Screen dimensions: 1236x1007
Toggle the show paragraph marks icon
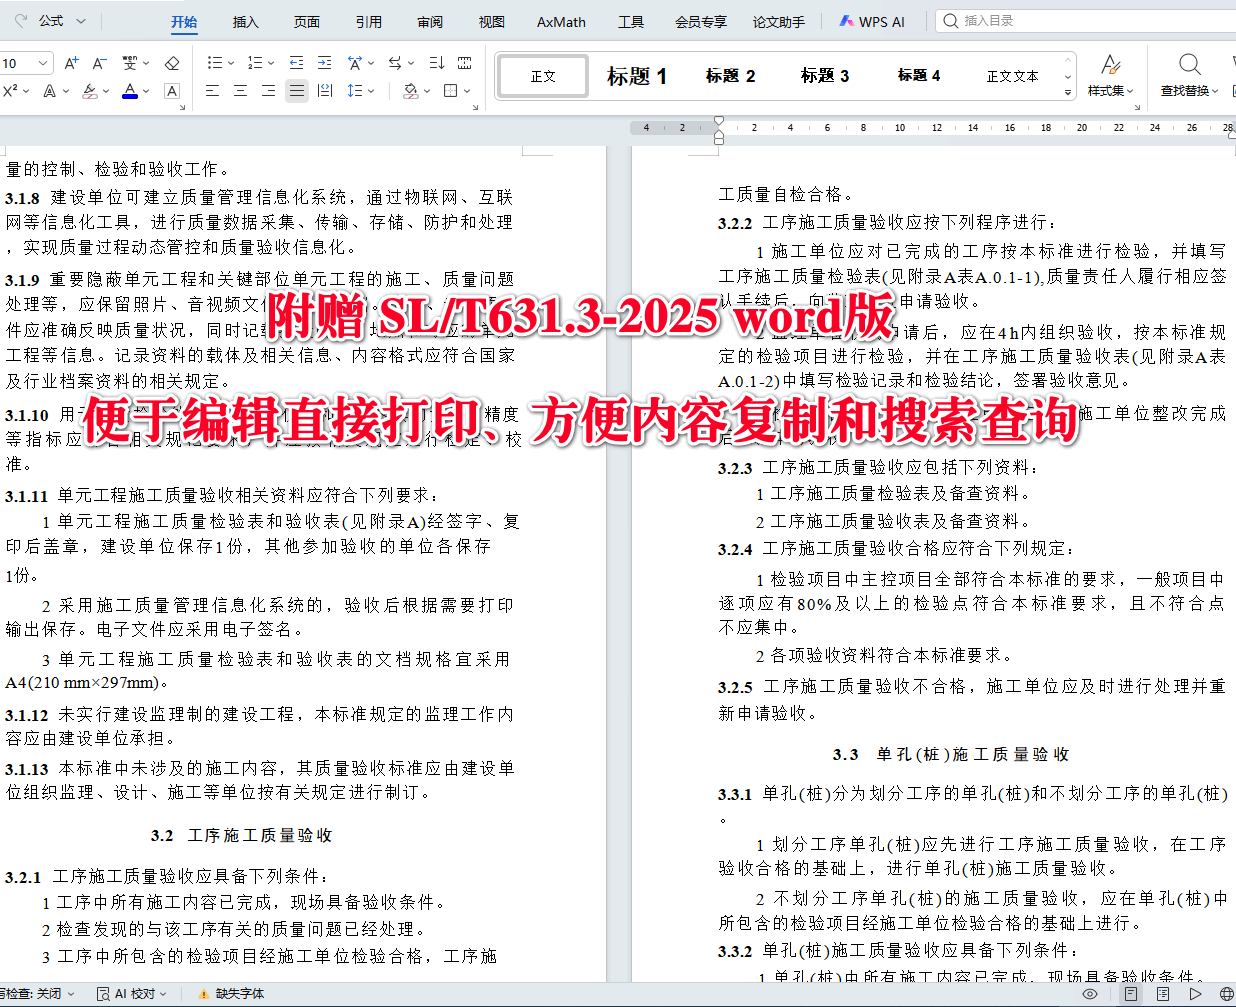click(465, 63)
